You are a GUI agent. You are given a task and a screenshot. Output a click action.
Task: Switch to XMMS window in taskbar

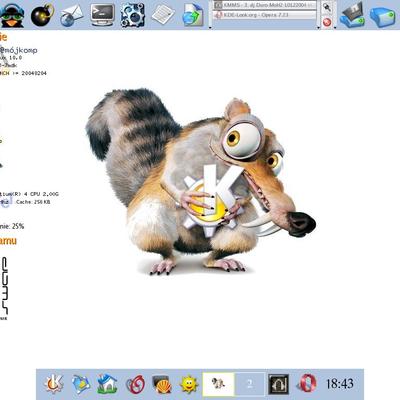coord(265,5)
